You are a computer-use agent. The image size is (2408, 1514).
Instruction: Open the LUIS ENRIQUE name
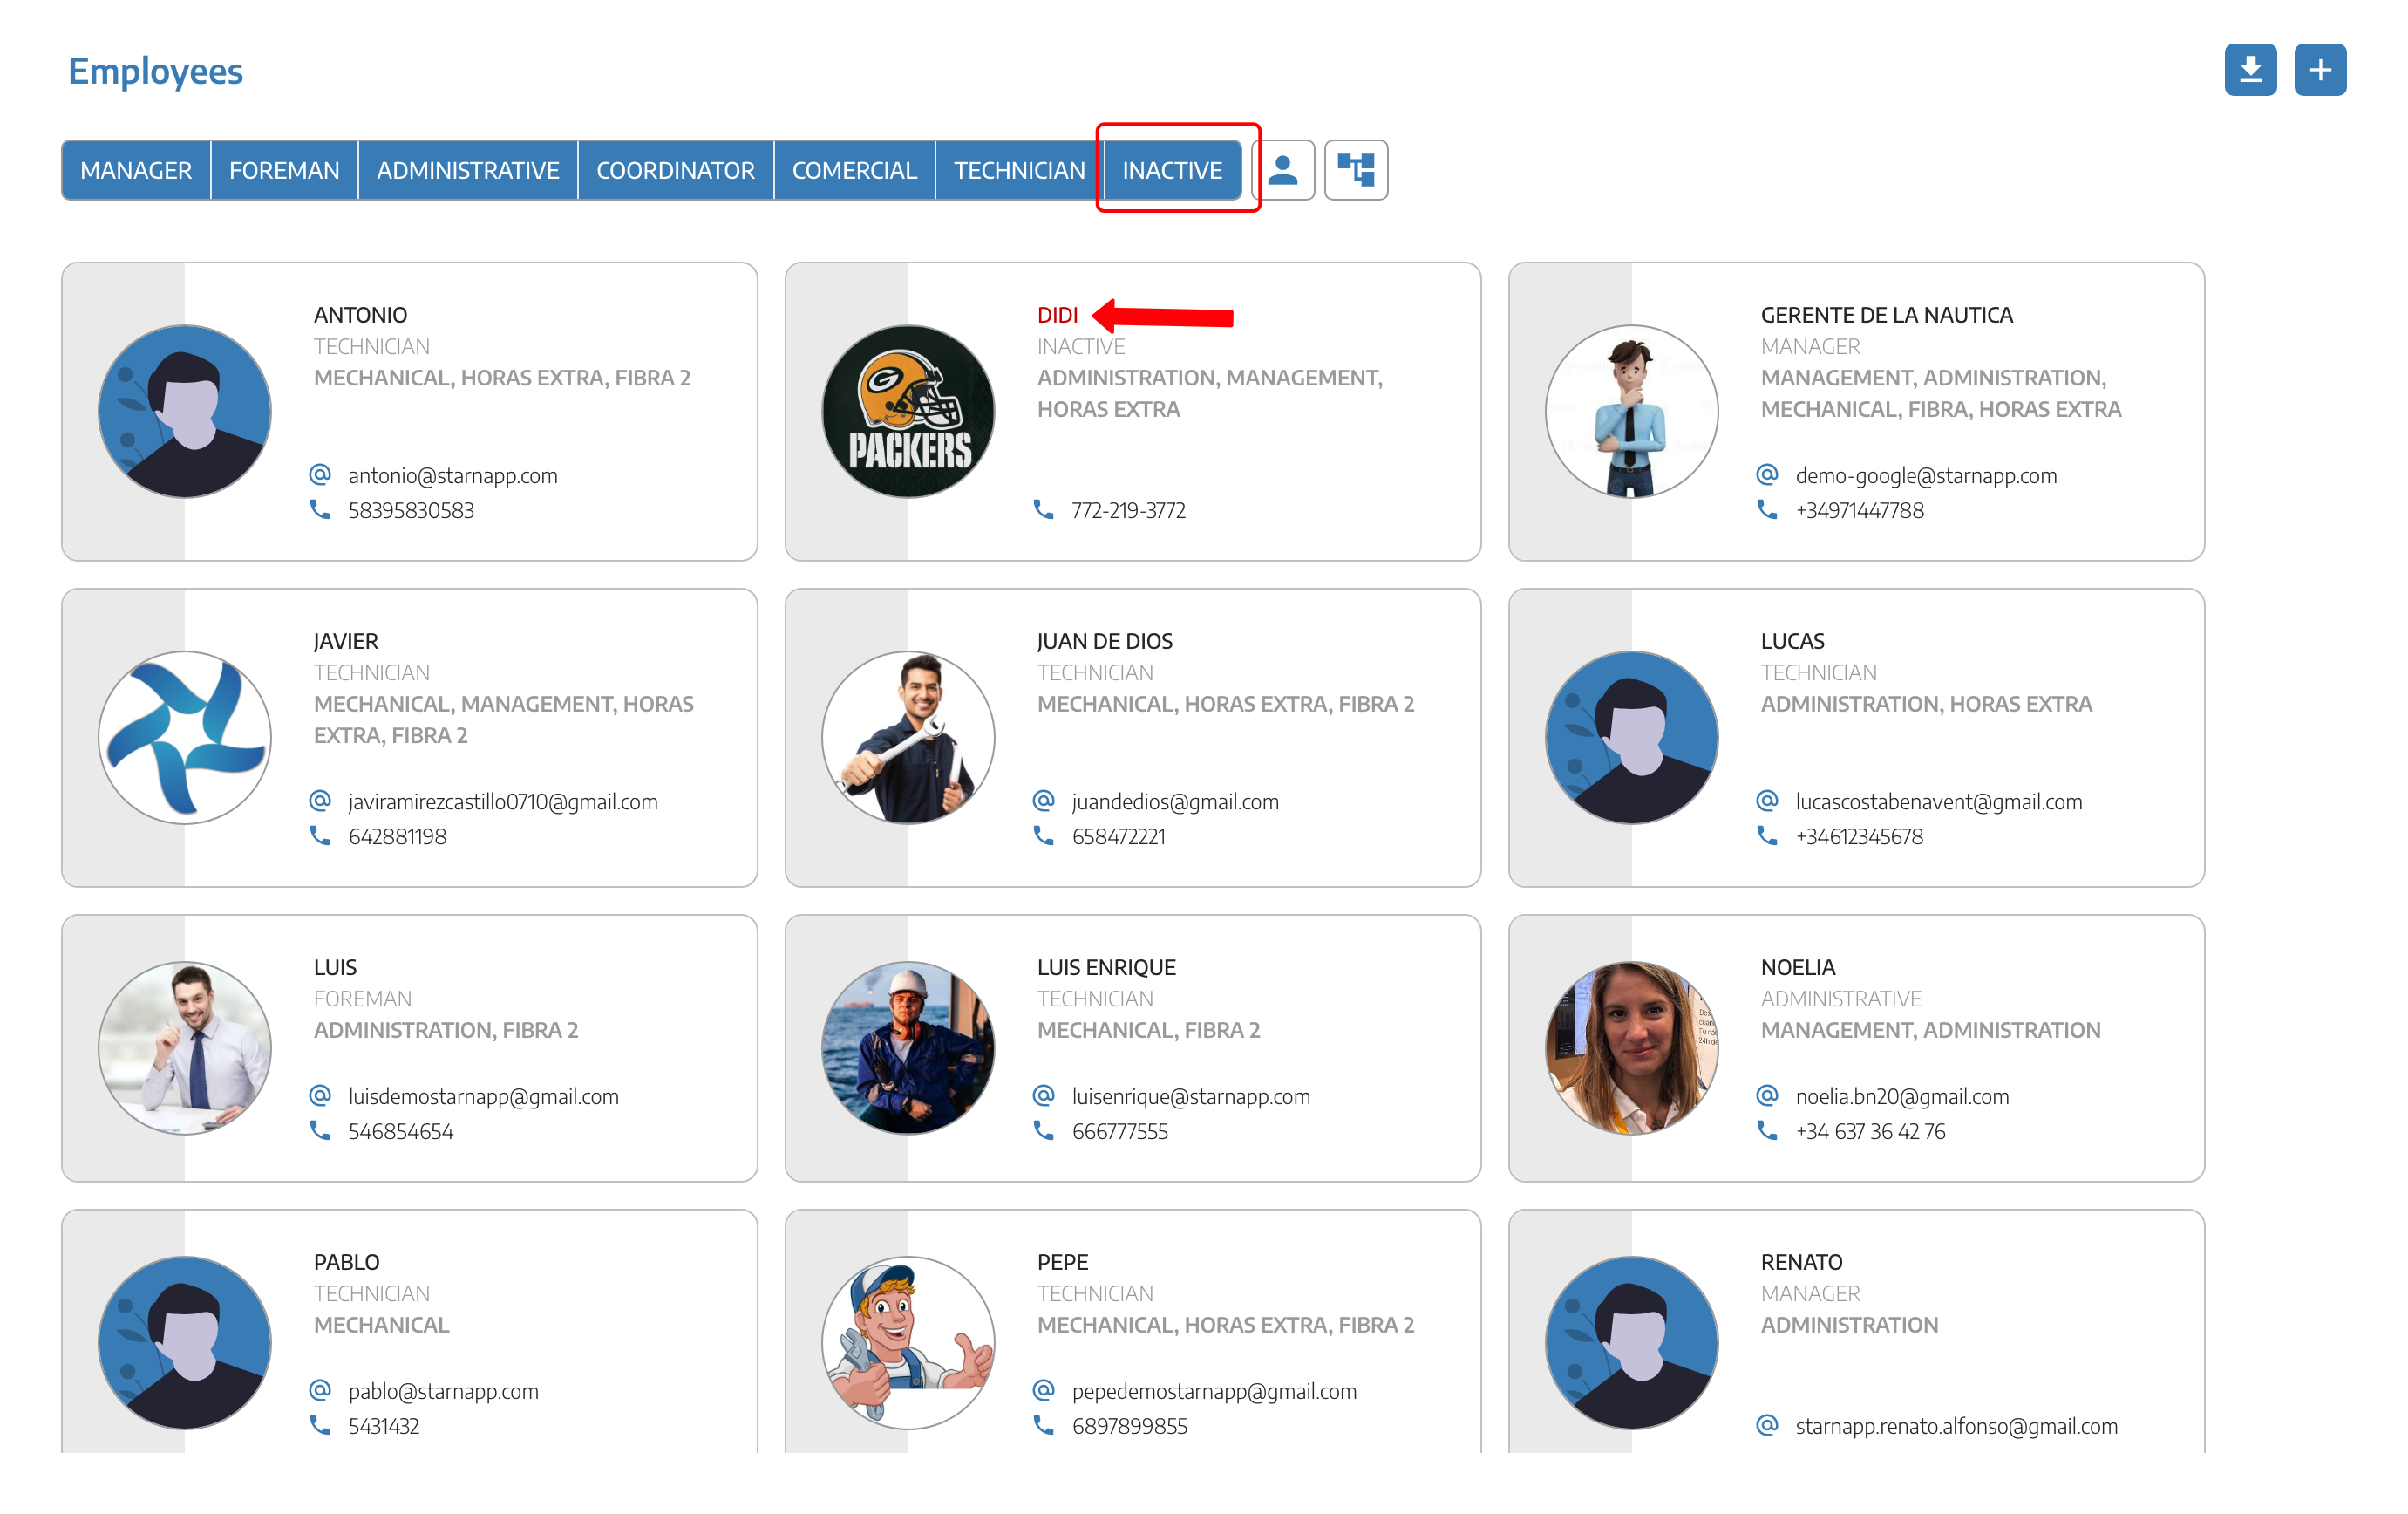click(x=1106, y=967)
